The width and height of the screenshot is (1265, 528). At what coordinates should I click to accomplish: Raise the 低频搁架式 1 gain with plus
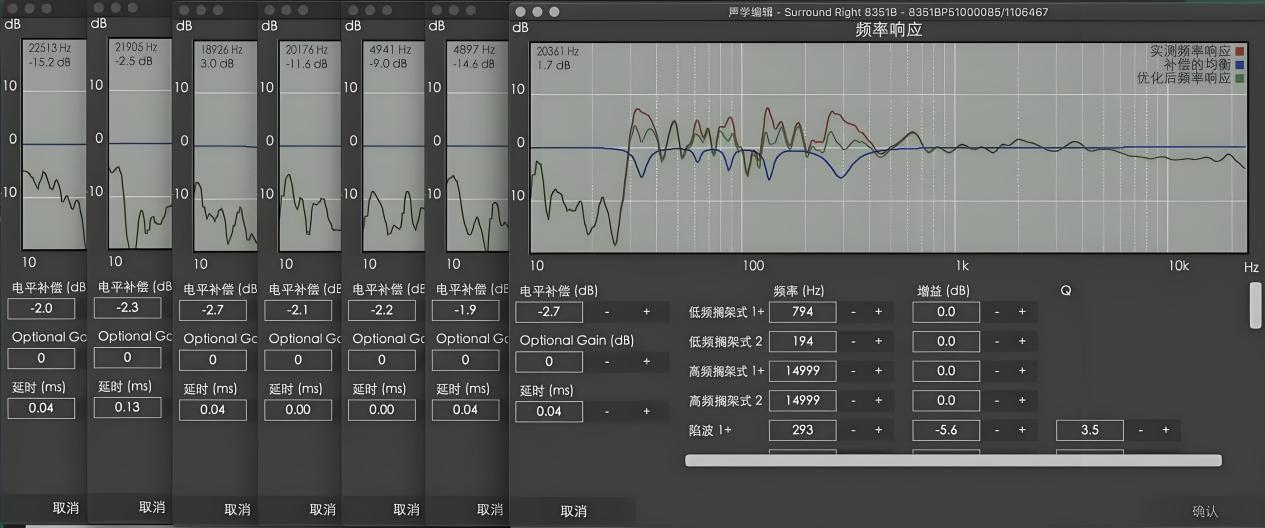tap(1022, 311)
